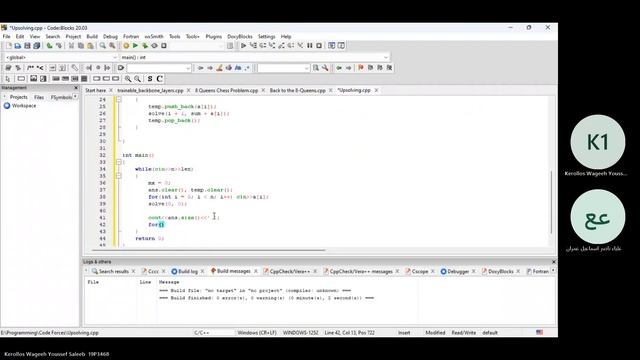Pause the debugger with Break icon
The width and height of the screenshot is (640, 360).
(310, 46)
